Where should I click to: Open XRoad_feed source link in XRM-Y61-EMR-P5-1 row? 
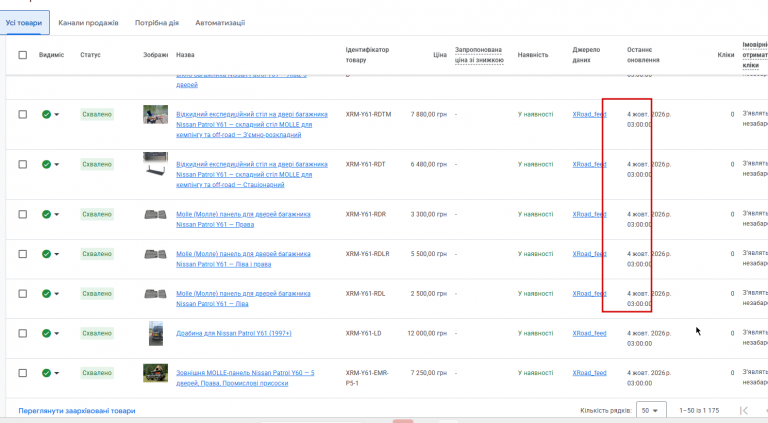click(x=589, y=373)
